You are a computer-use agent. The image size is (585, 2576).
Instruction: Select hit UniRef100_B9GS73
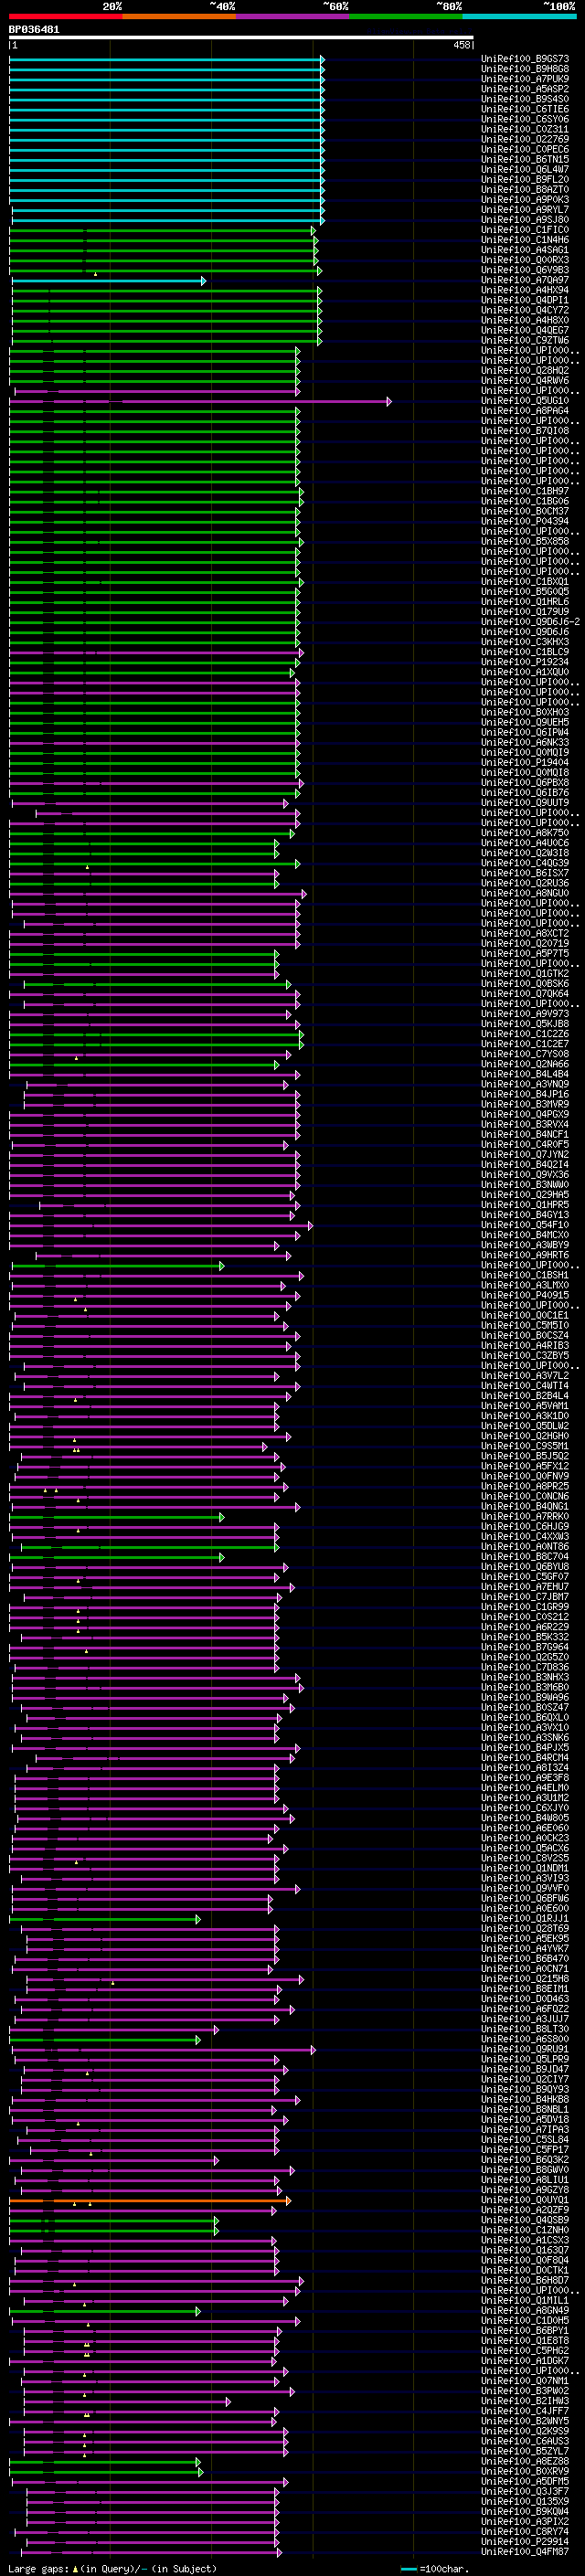524,59
